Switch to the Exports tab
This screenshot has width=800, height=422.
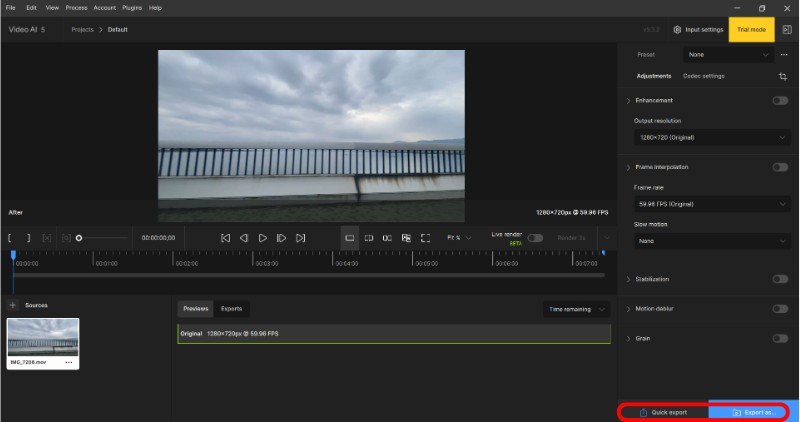pyautogui.click(x=231, y=309)
